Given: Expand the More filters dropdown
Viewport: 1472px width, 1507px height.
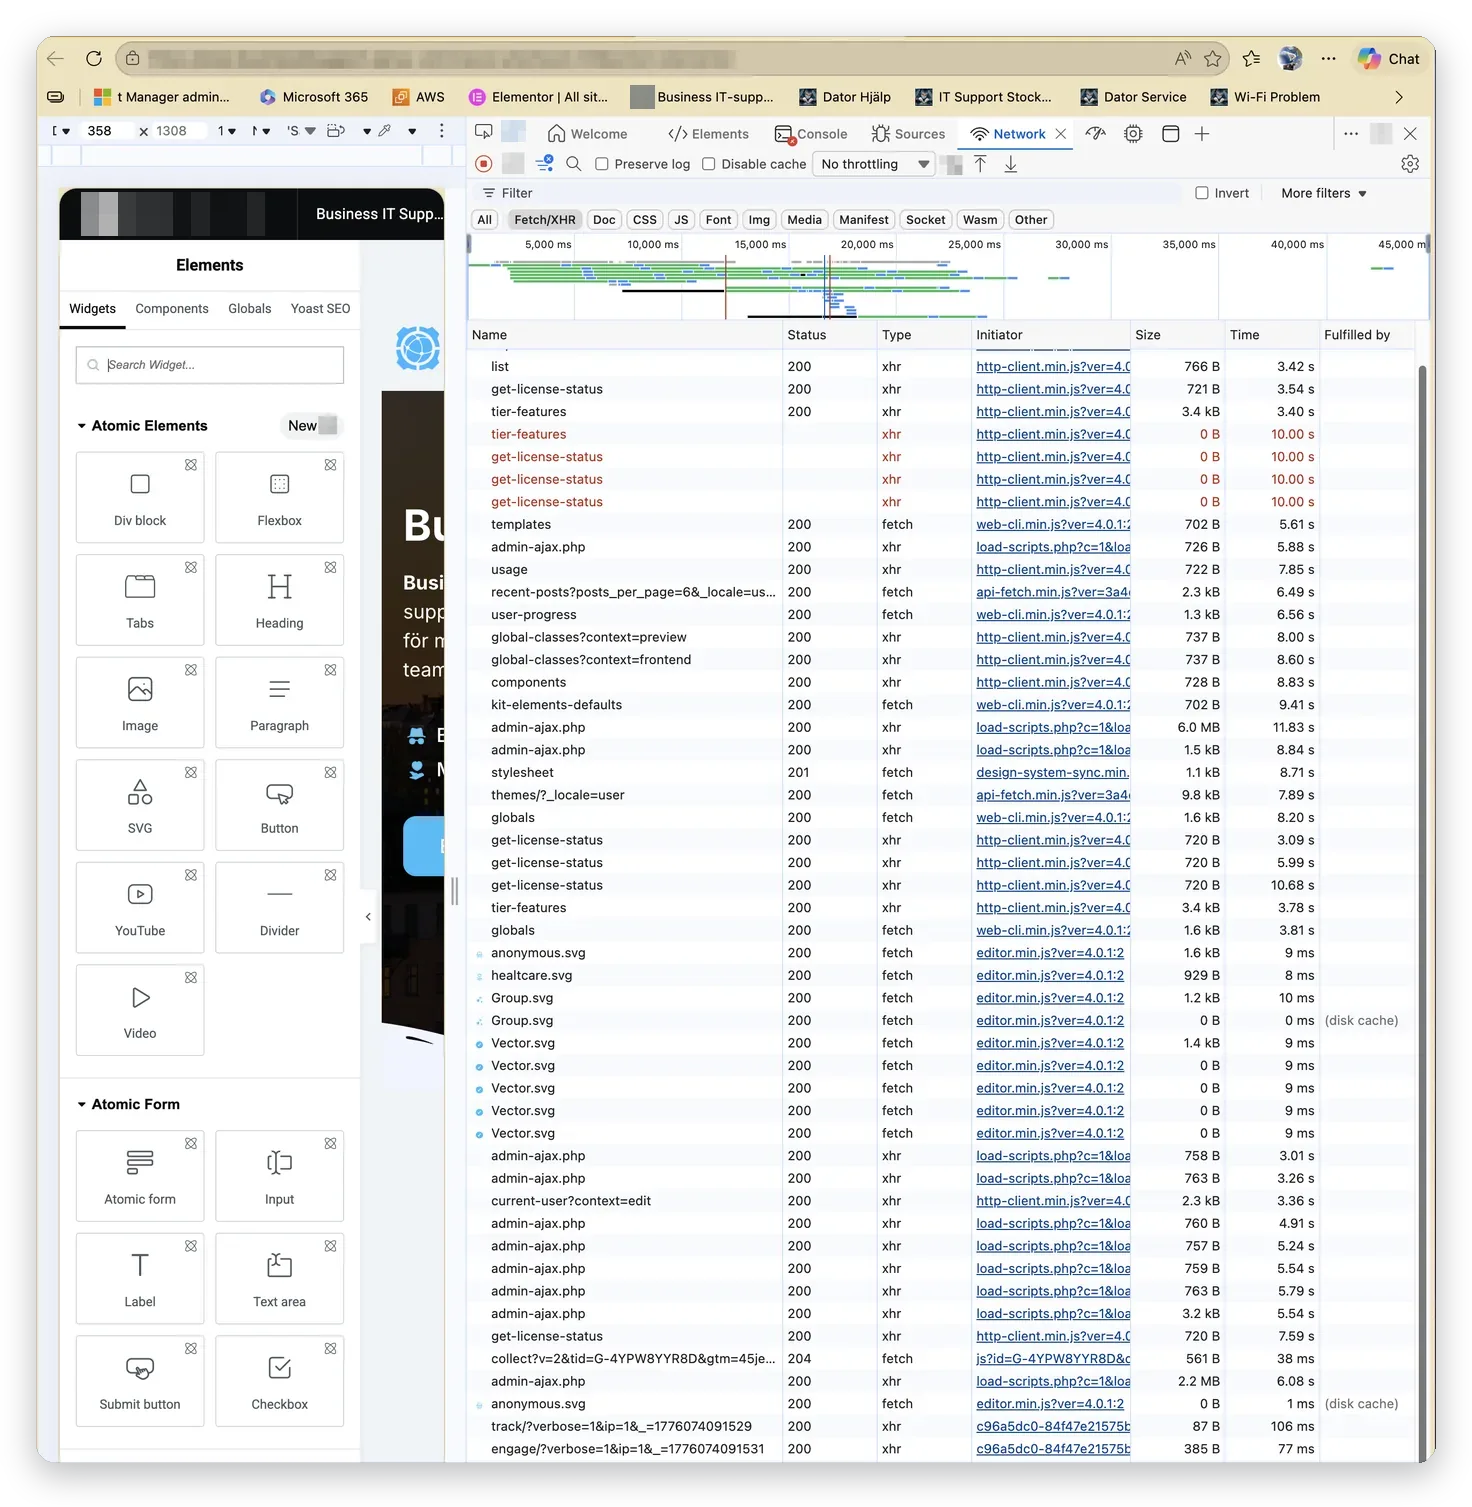Looking at the screenshot, I should click(1324, 193).
